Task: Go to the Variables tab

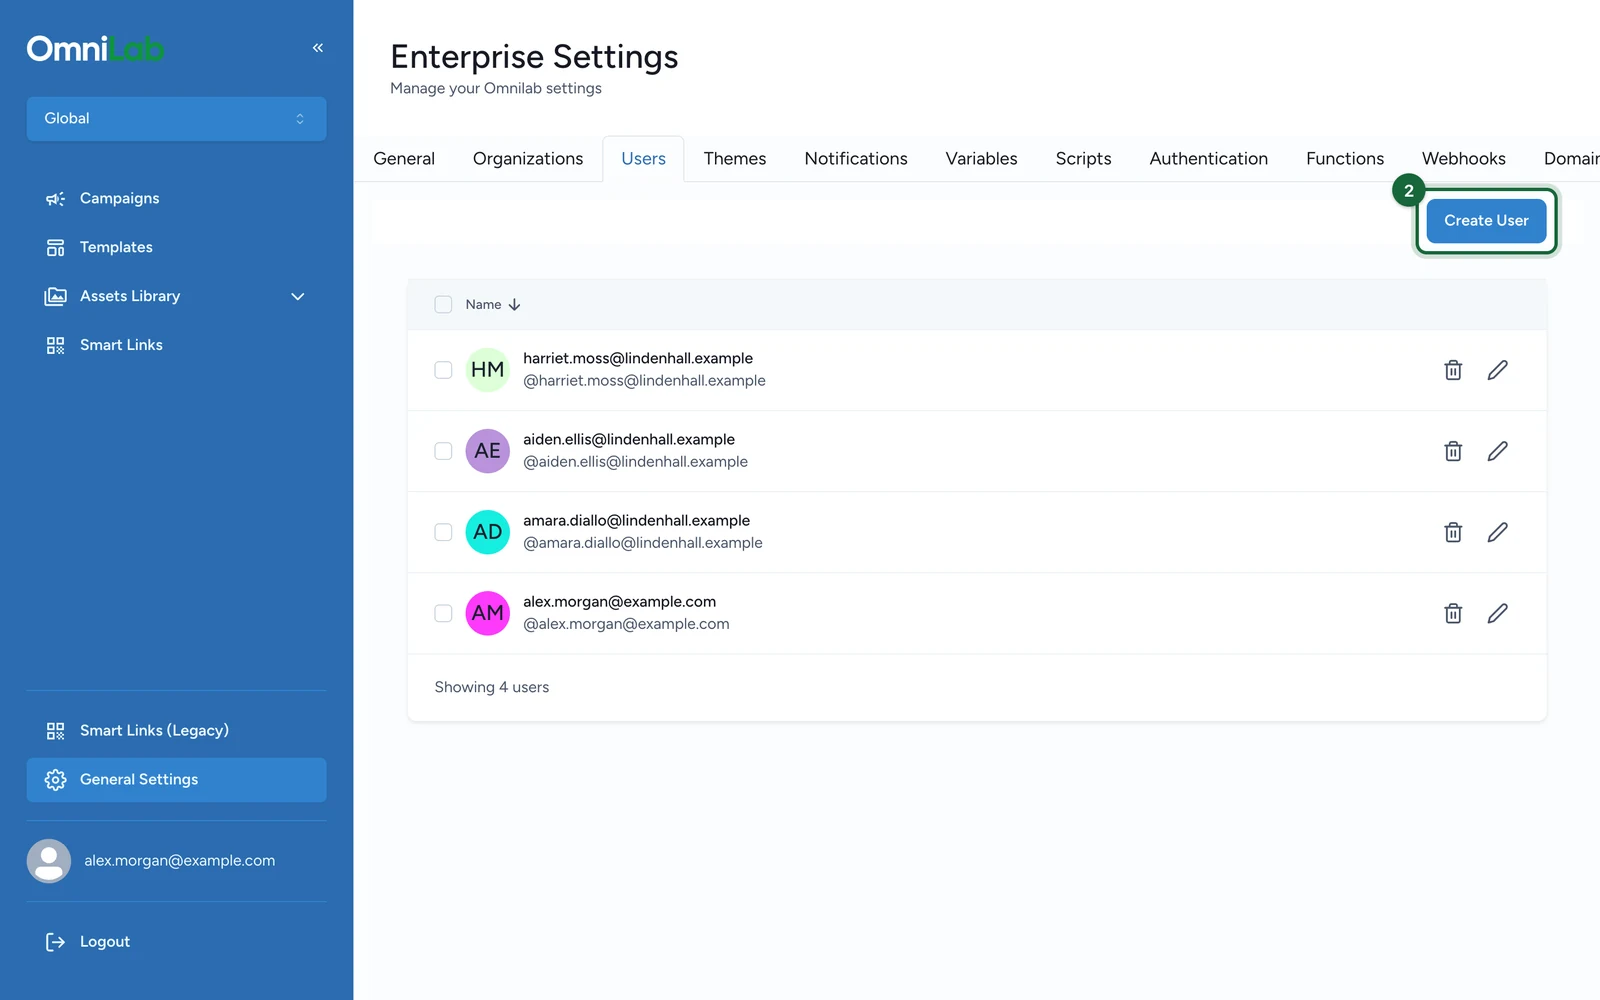Action: pyautogui.click(x=981, y=159)
